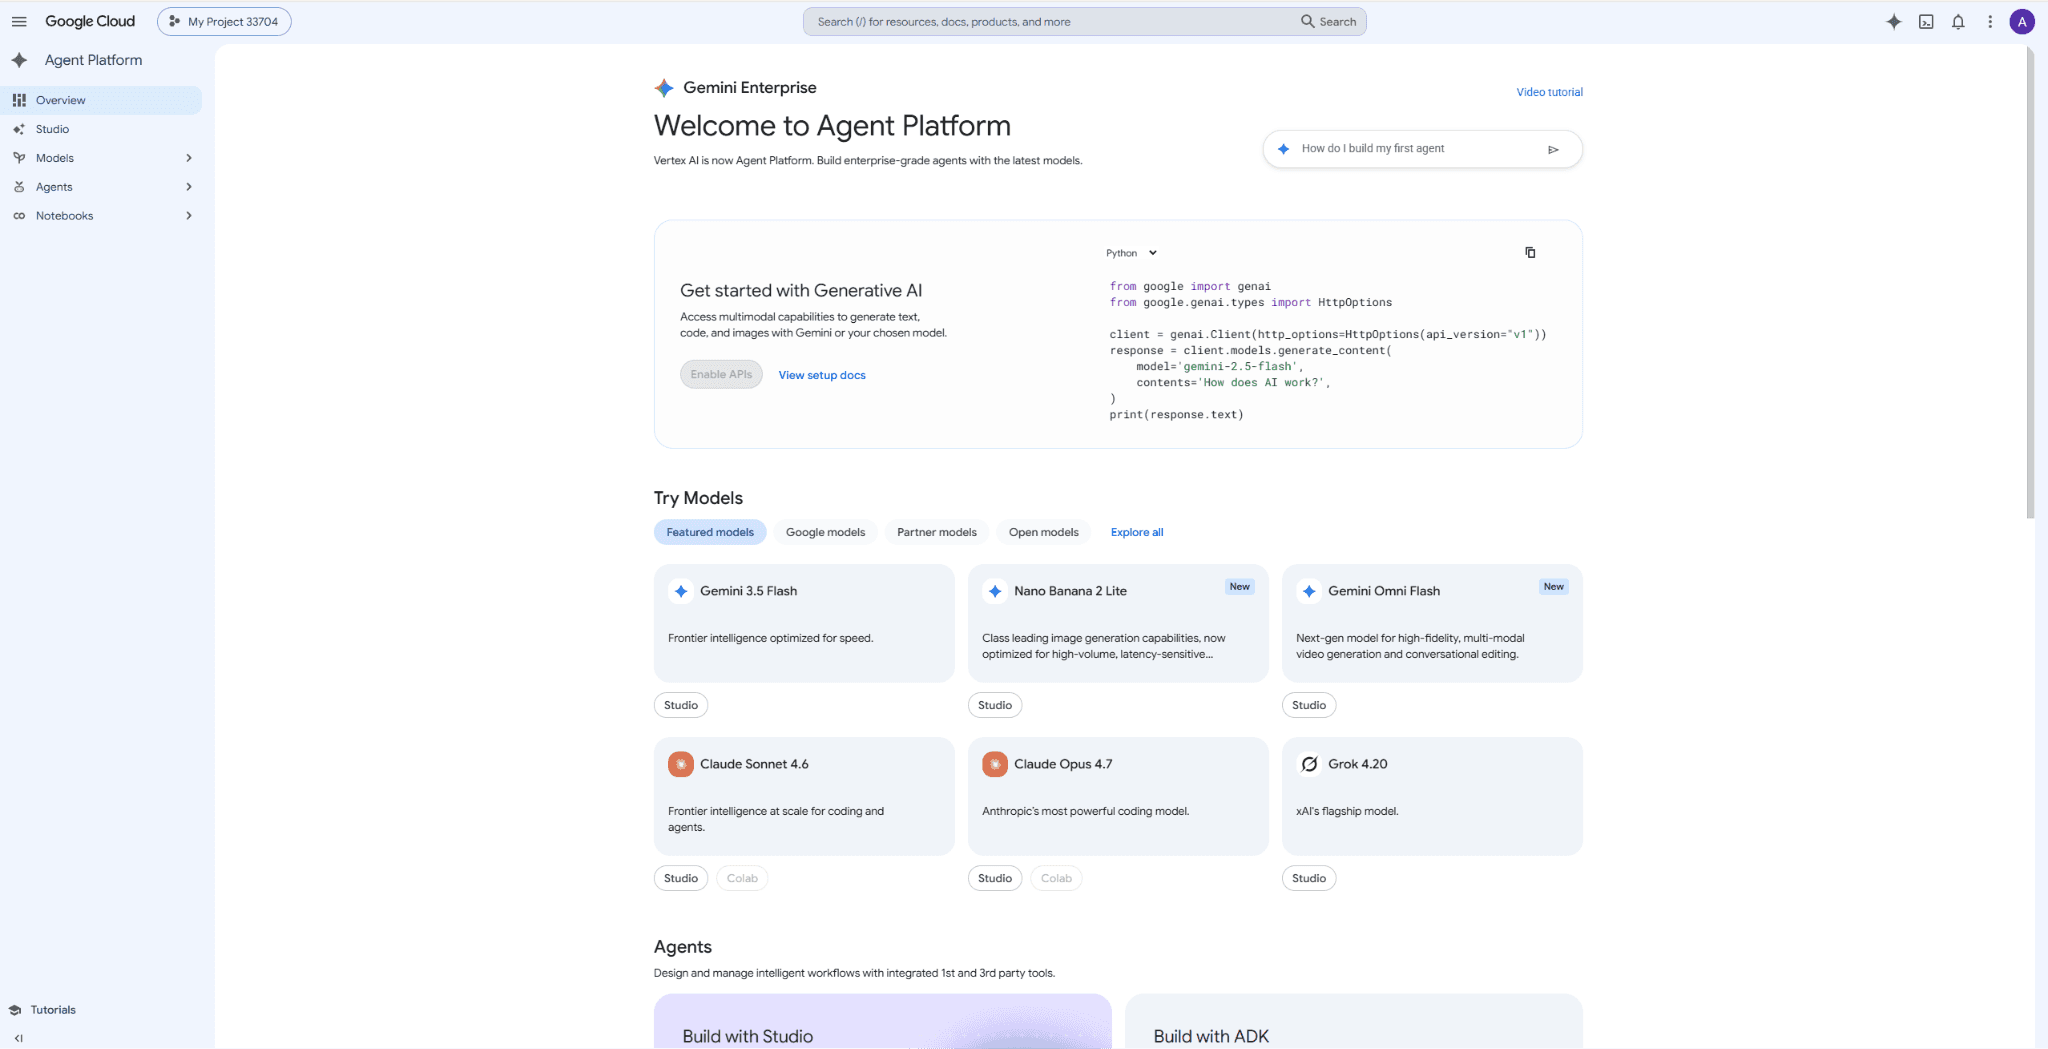Open the Build with Studio card
Image resolution: width=2048 pixels, height=1049 pixels.
point(883,1021)
